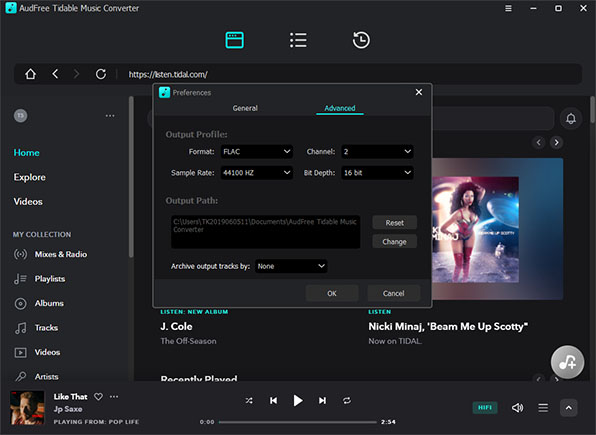Navigate forward with the right arrow
This screenshot has height=435, width=596.
pos(76,74)
